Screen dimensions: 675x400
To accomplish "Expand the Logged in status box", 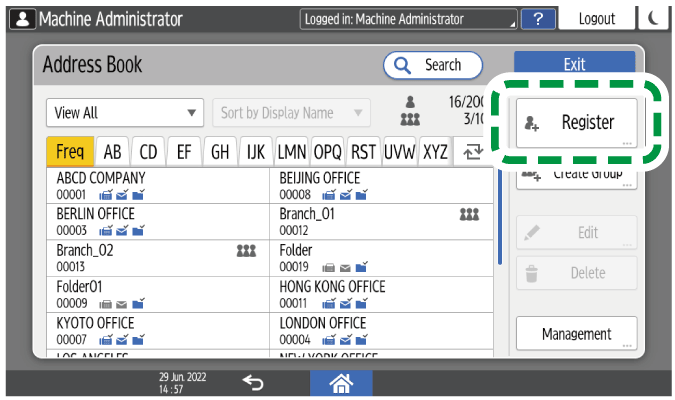I will pyautogui.click(x=409, y=19).
